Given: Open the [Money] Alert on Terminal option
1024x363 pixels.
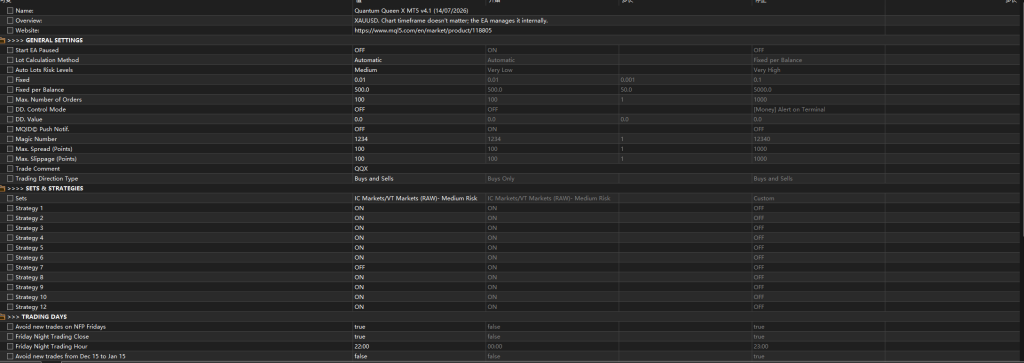Looking at the screenshot, I should click(x=789, y=110).
